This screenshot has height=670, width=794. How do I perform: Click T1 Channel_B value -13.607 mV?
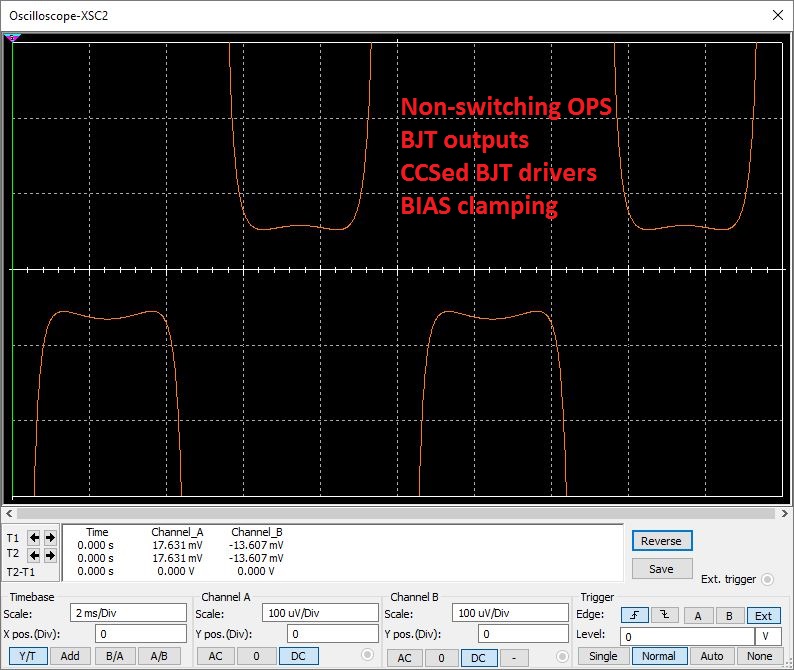click(x=256, y=545)
